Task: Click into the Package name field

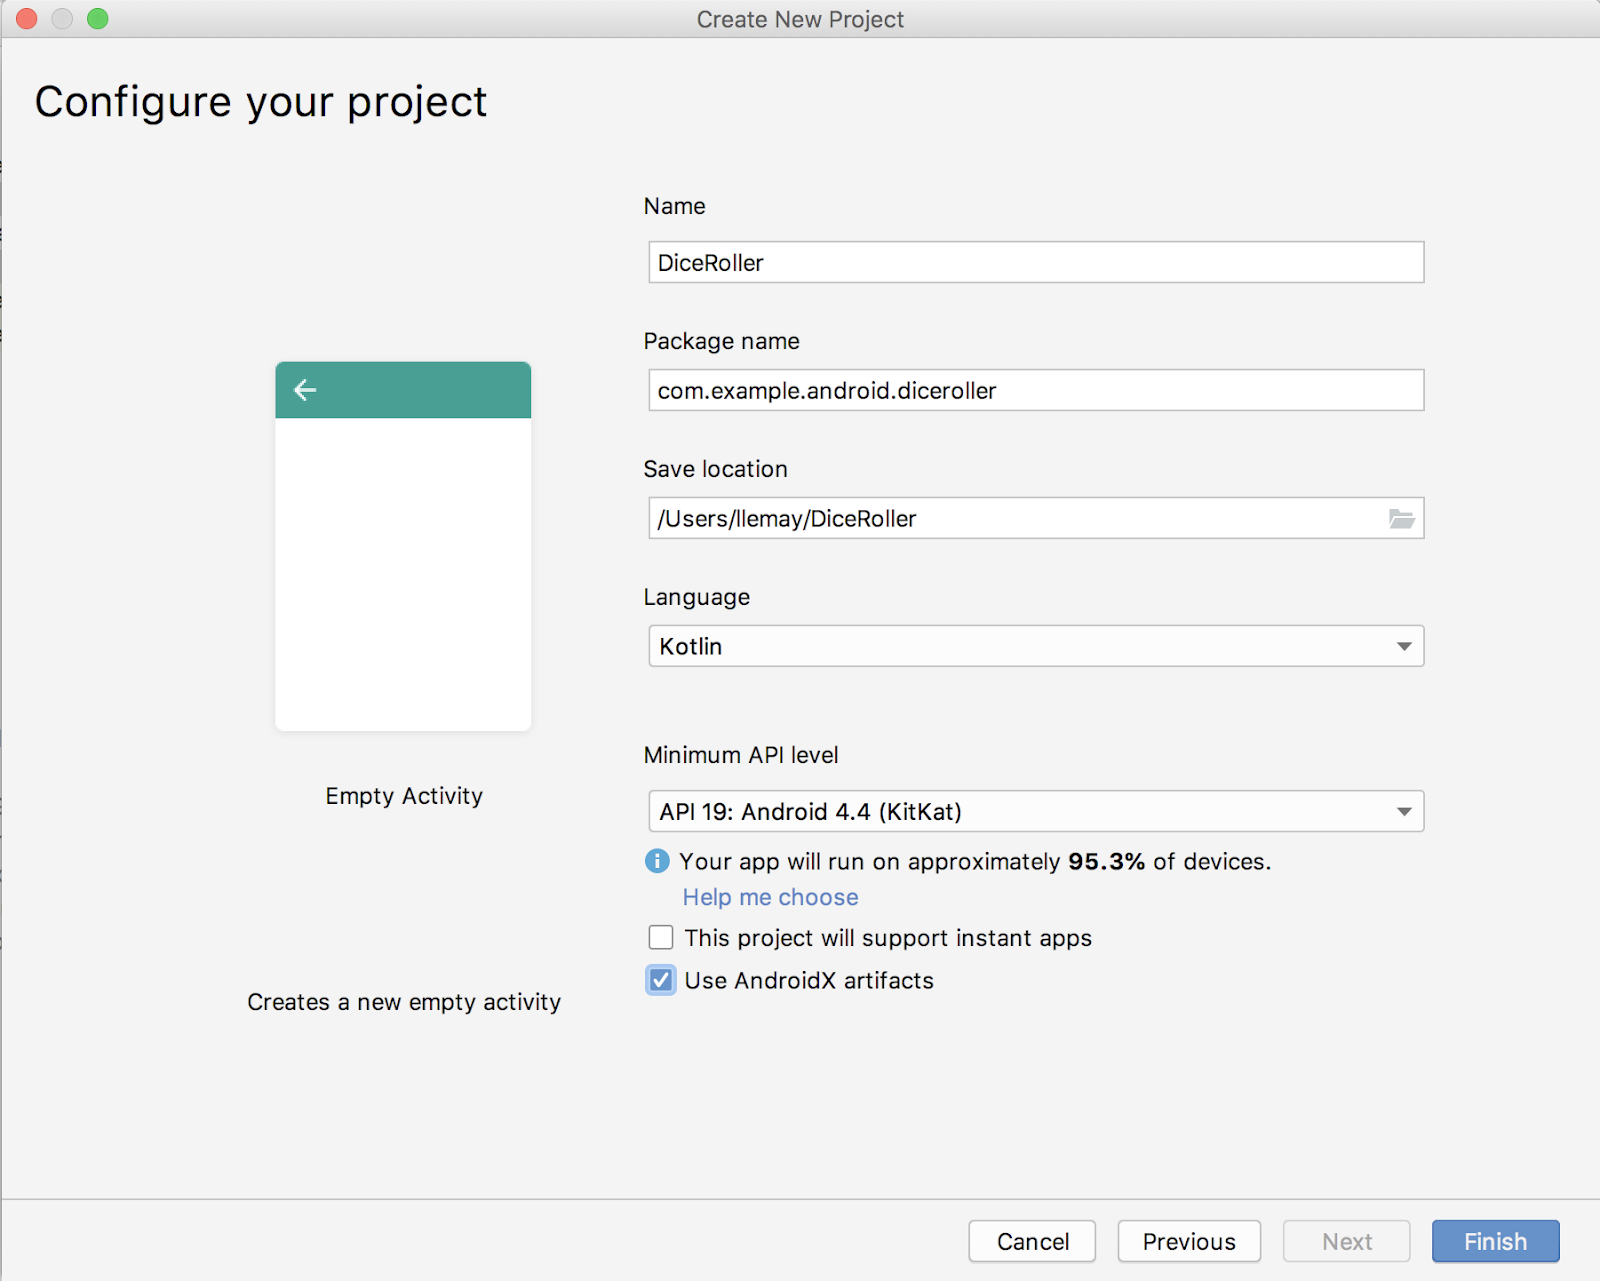Action: tap(1035, 390)
